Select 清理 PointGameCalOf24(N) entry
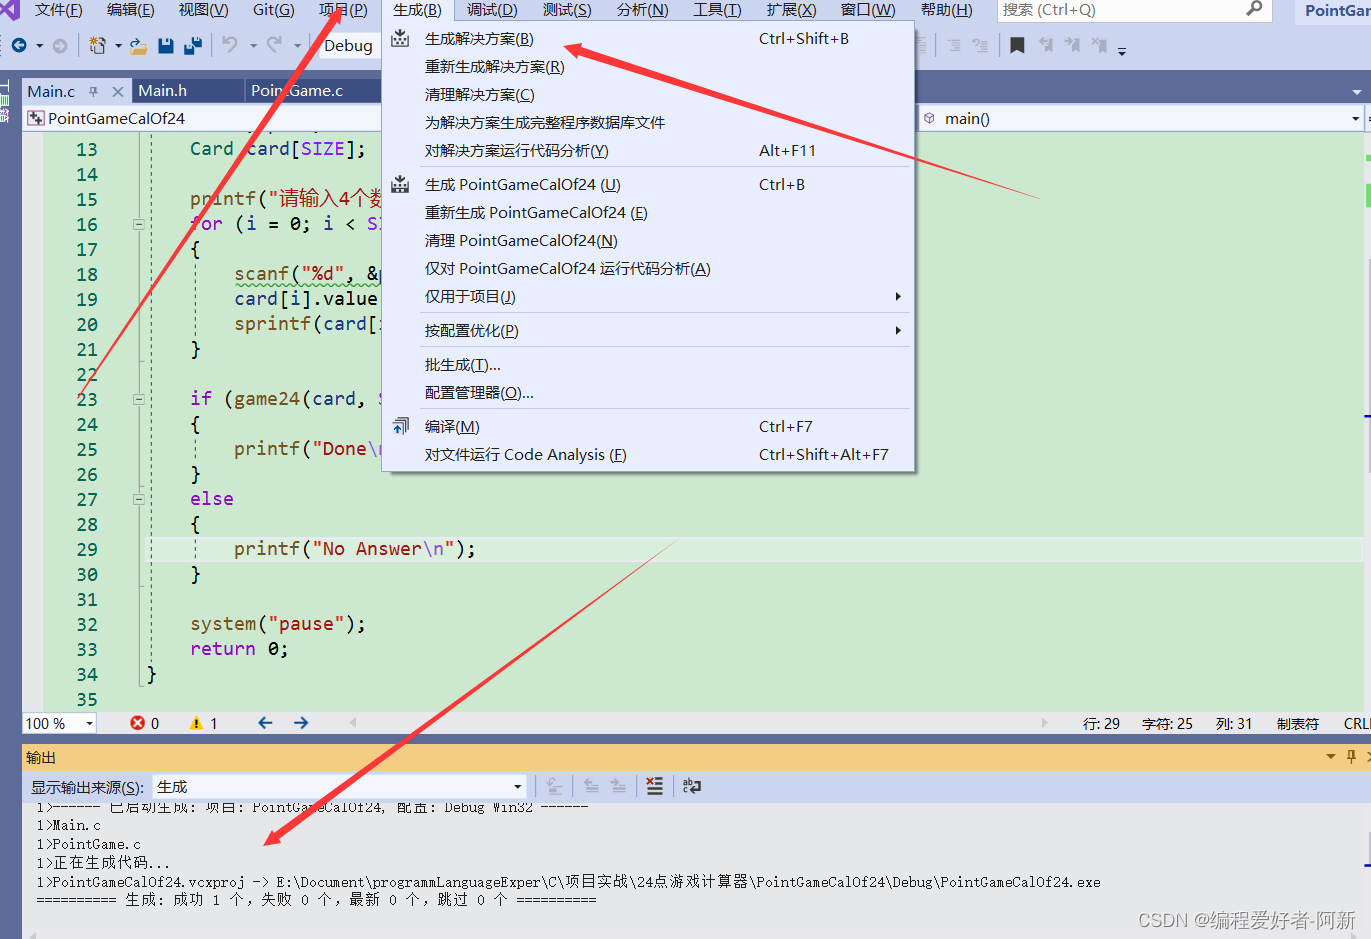1371x939 pixels. pyautogui.click(x=648, y=241)
